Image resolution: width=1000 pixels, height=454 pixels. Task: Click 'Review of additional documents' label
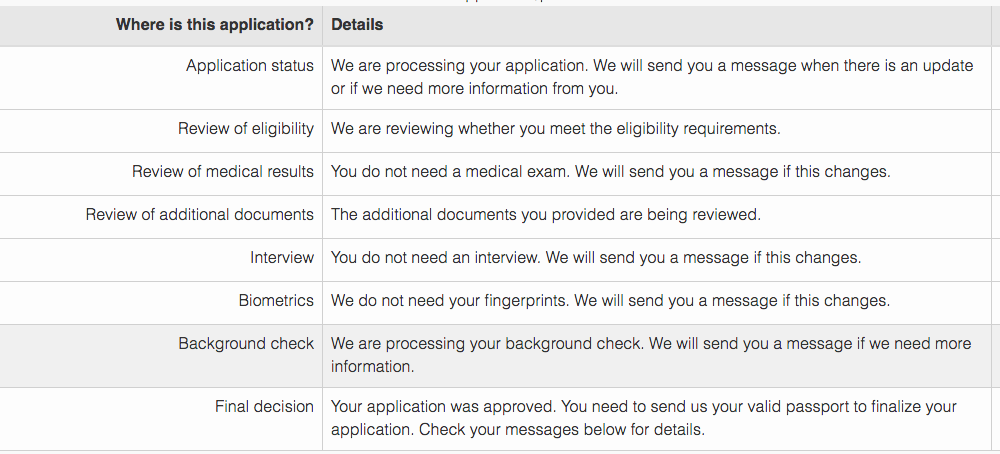[x=200, y=215]
